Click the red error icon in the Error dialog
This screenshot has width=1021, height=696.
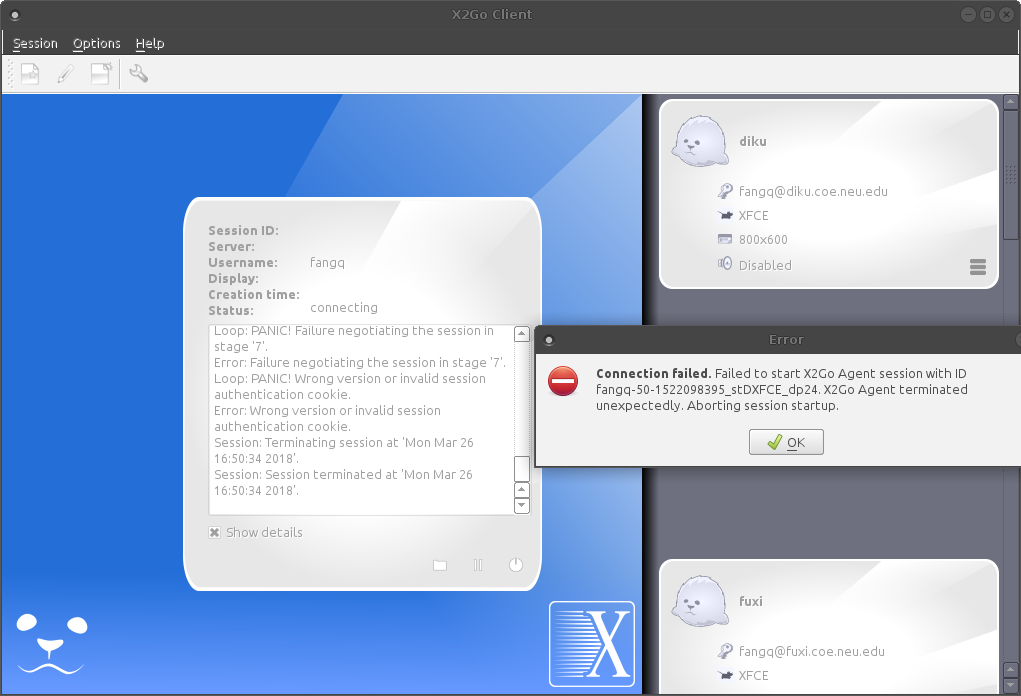click(x=563, y=382)
